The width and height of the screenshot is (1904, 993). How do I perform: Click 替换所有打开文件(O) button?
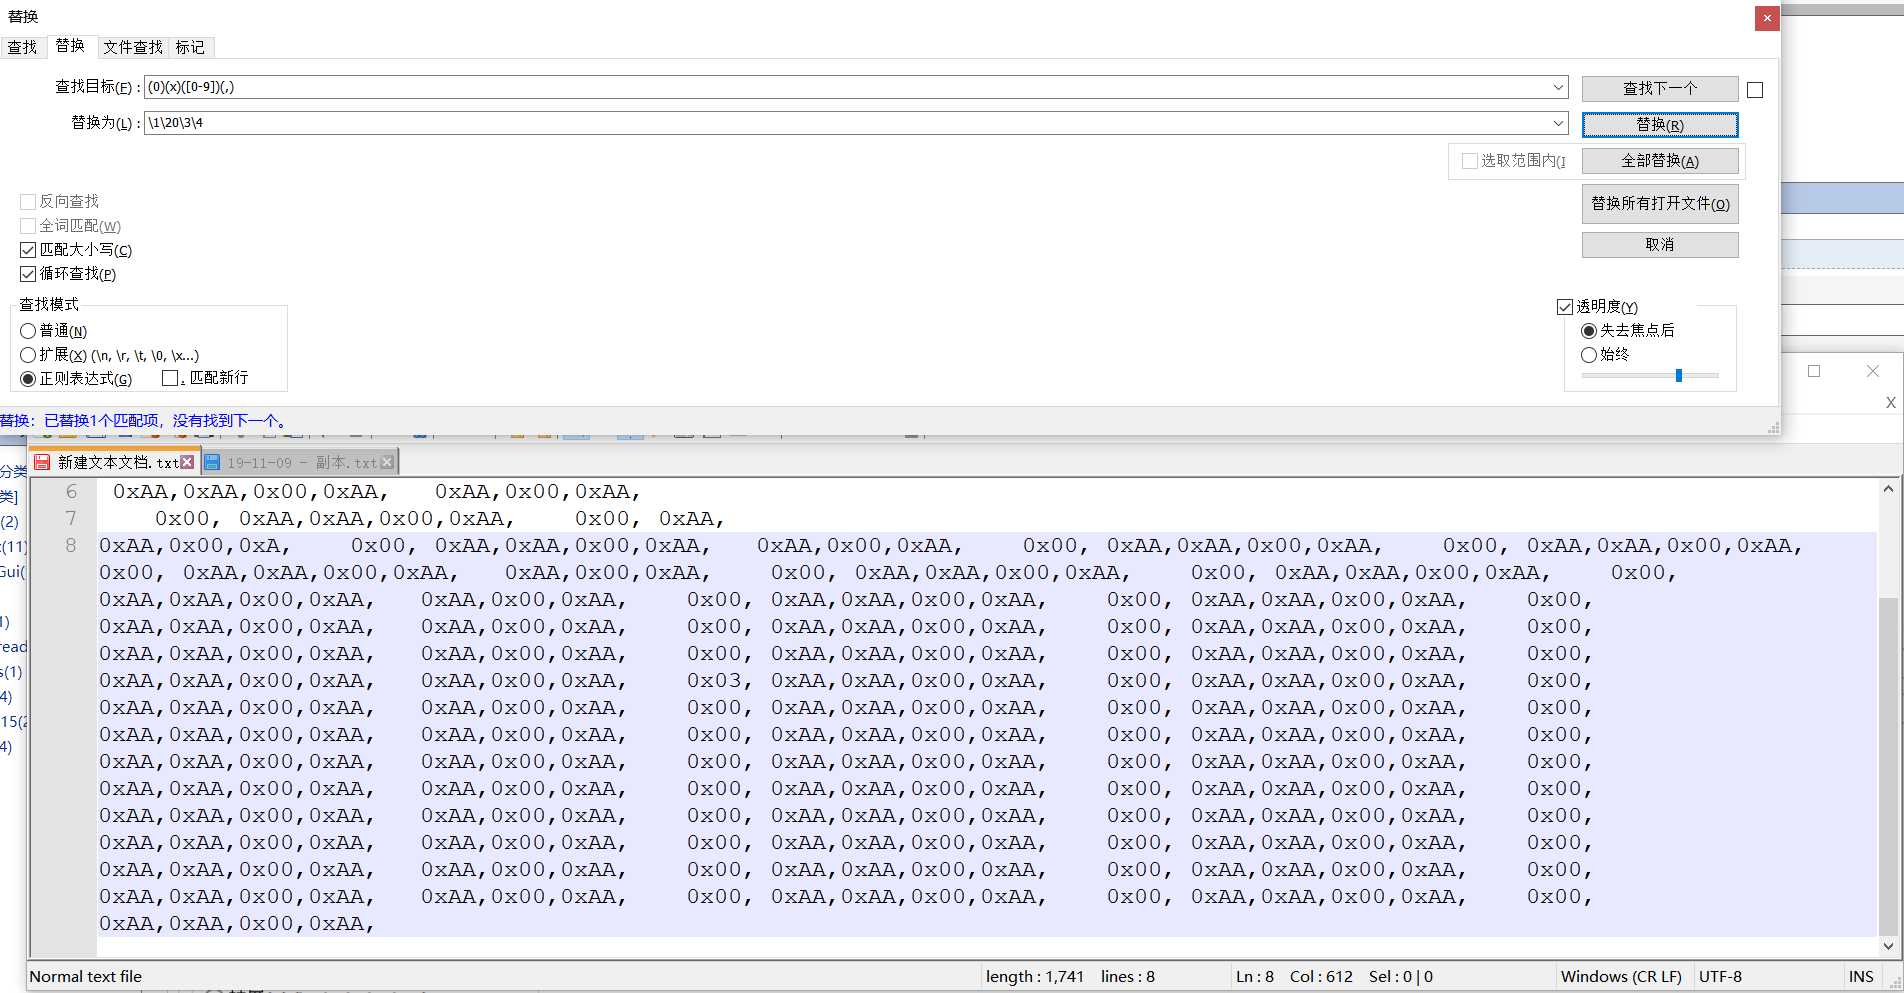pos(1660,204)
